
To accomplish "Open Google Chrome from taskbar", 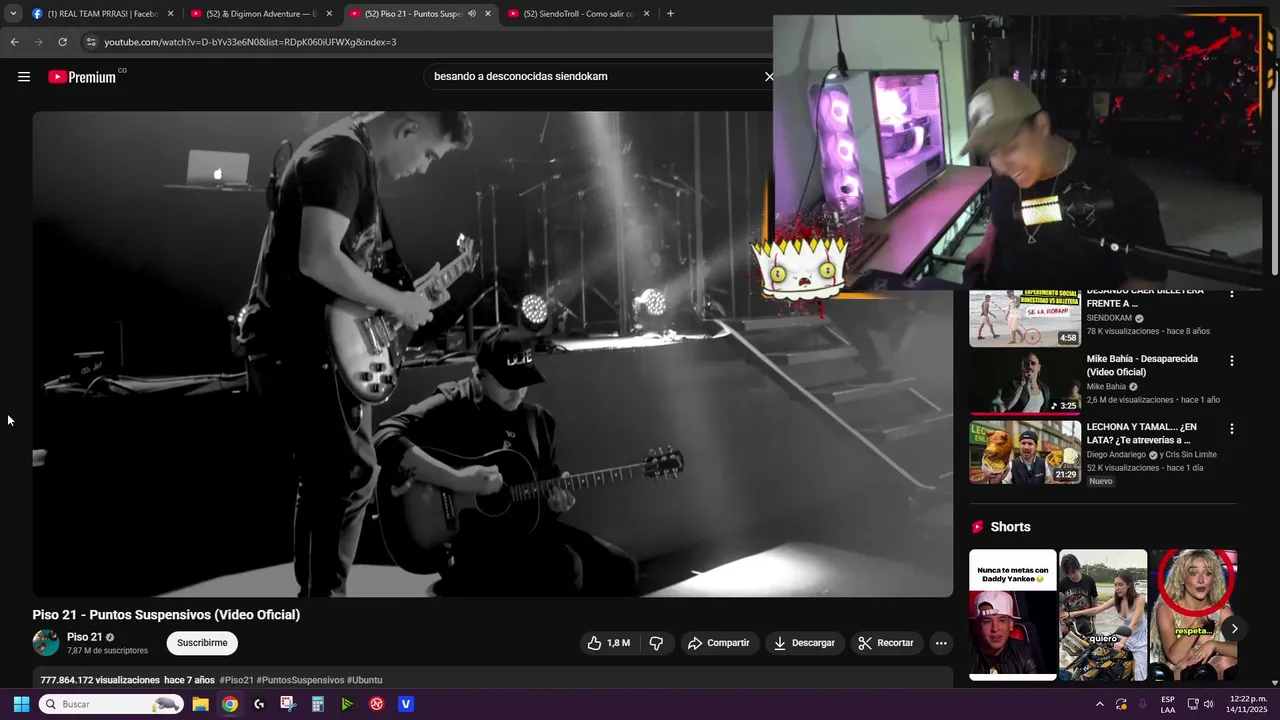I will click(230, 704).
